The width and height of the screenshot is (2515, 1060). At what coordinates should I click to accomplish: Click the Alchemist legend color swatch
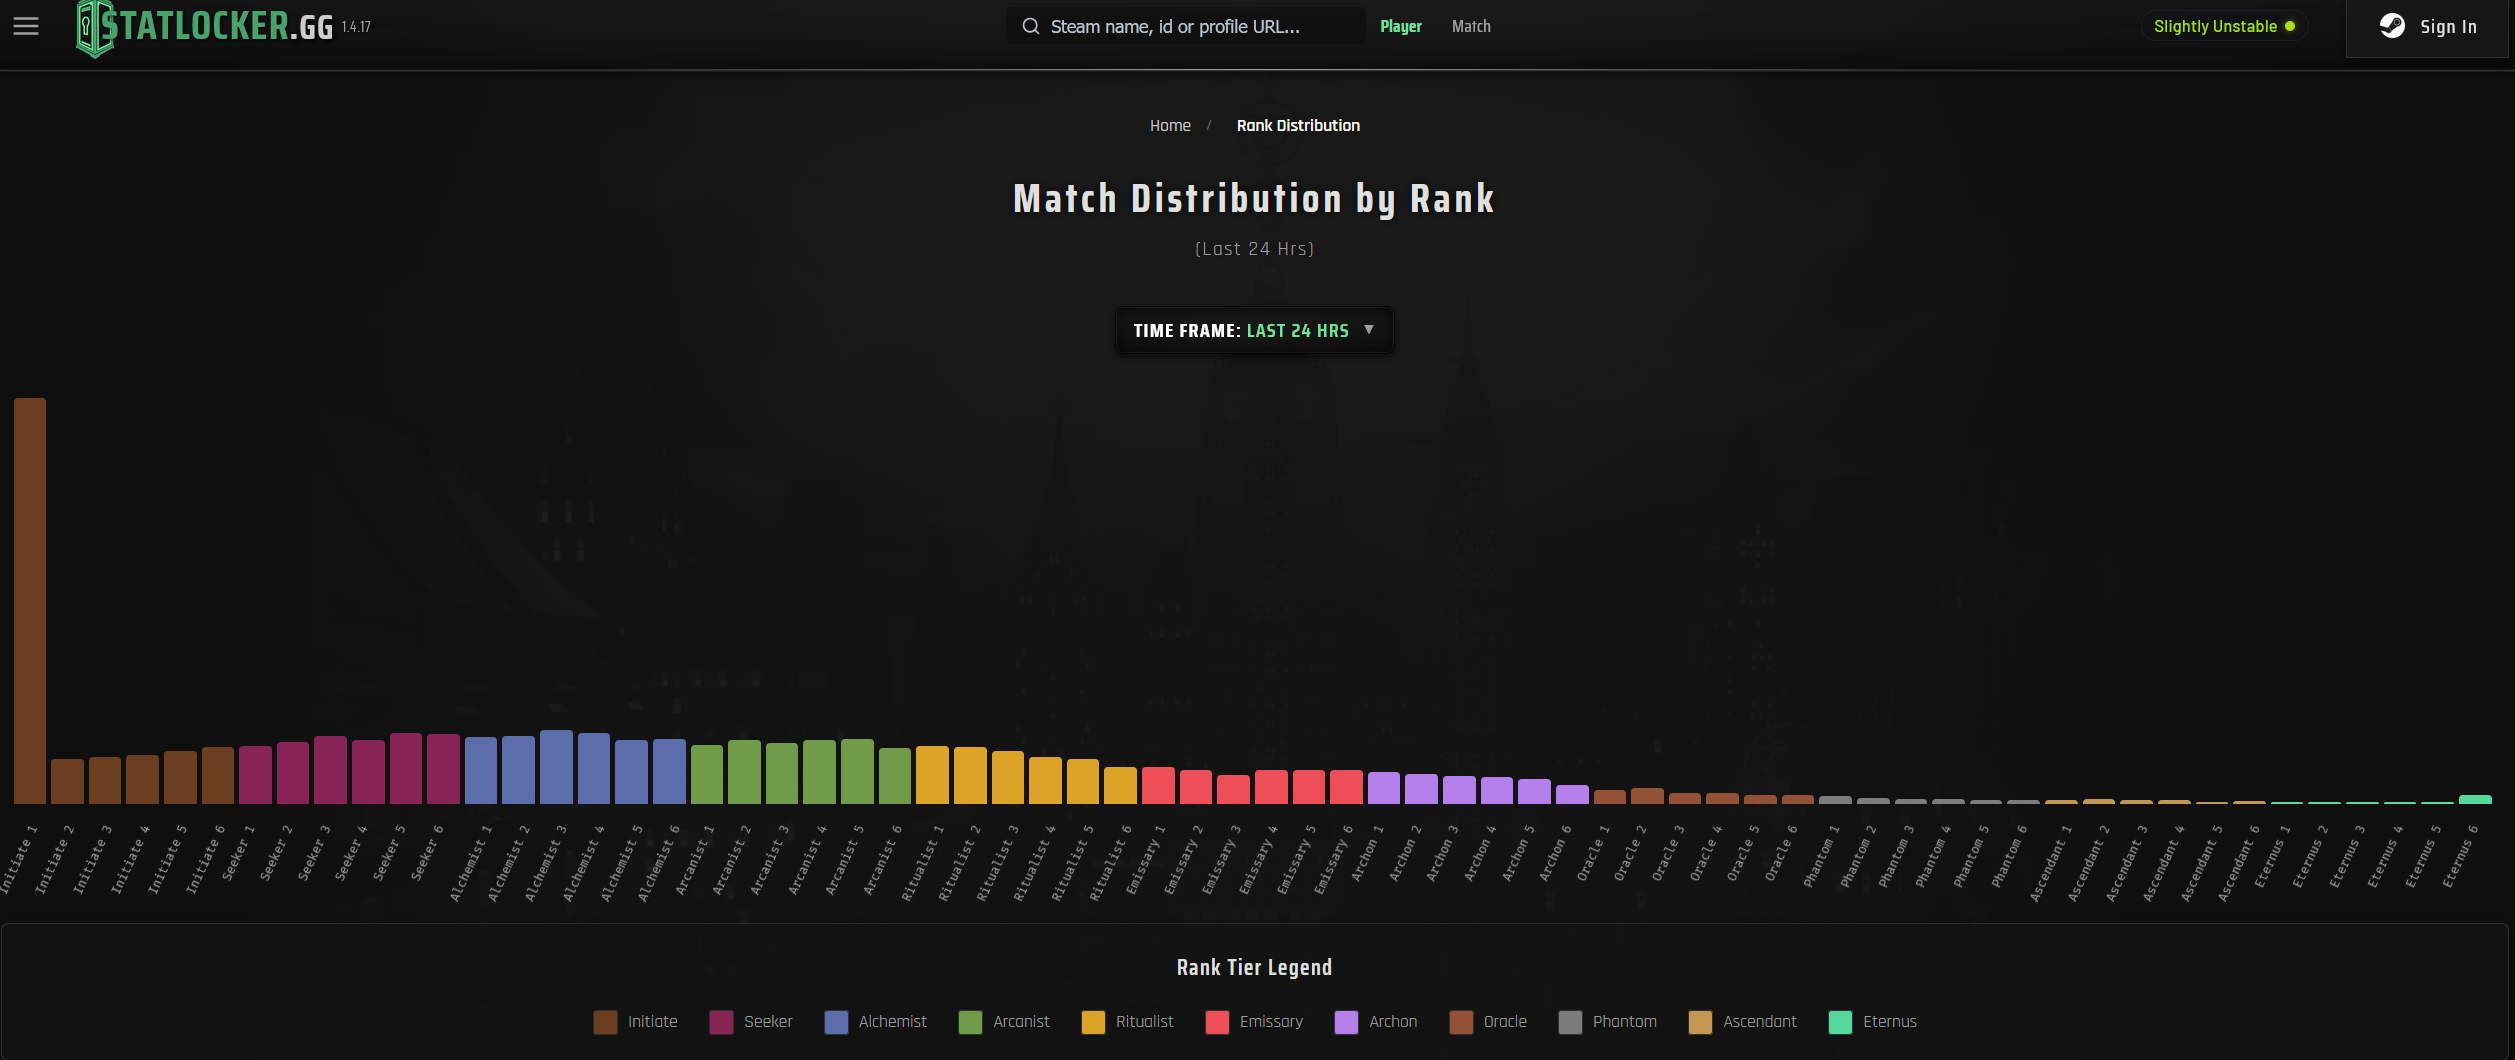(836, 1022)
